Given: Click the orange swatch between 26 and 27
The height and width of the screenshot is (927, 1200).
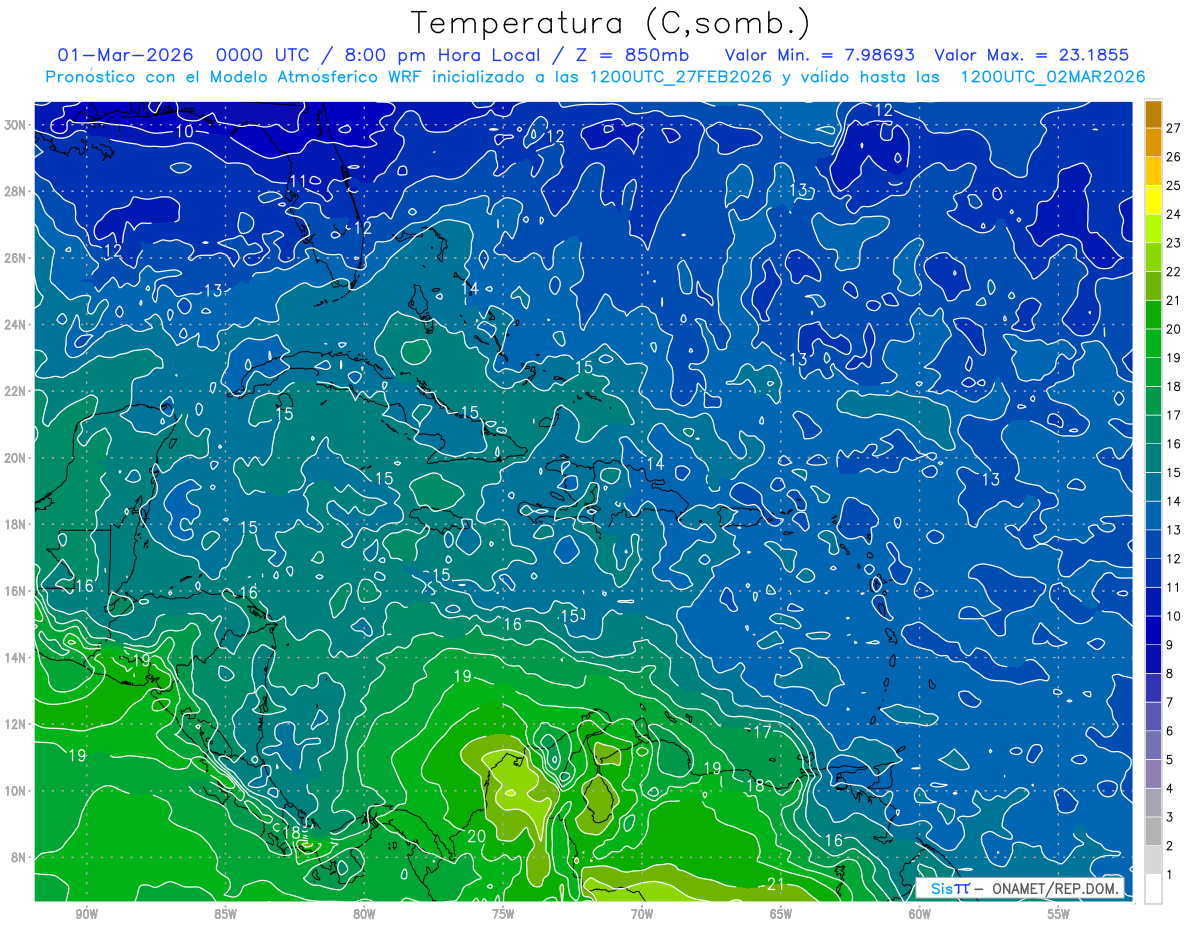Looking at the screenshot, I should (1153, 141).
